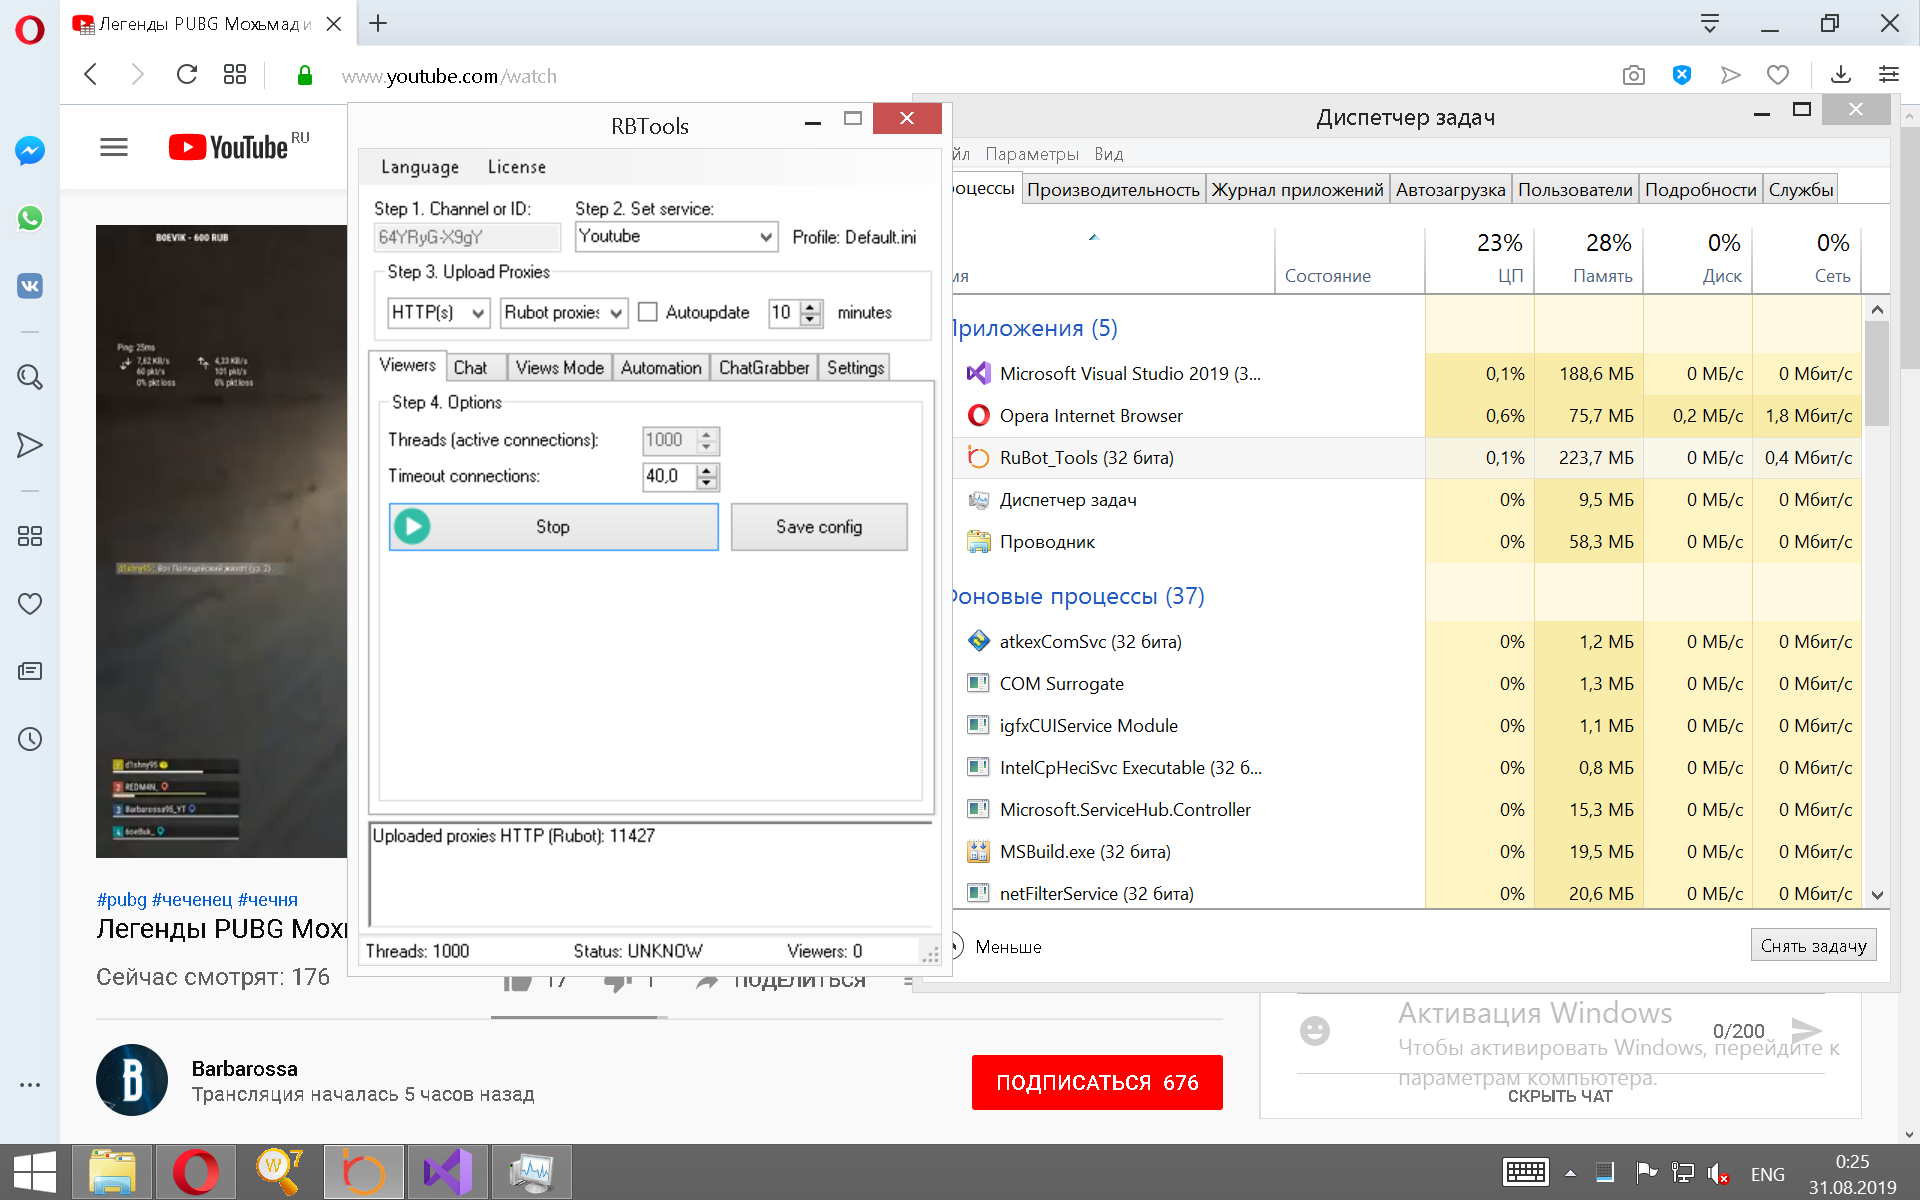Screen dimensions: 1920x1200
Task: Open Visual Studio from taskbar
Action: [x=447, y=1172]
